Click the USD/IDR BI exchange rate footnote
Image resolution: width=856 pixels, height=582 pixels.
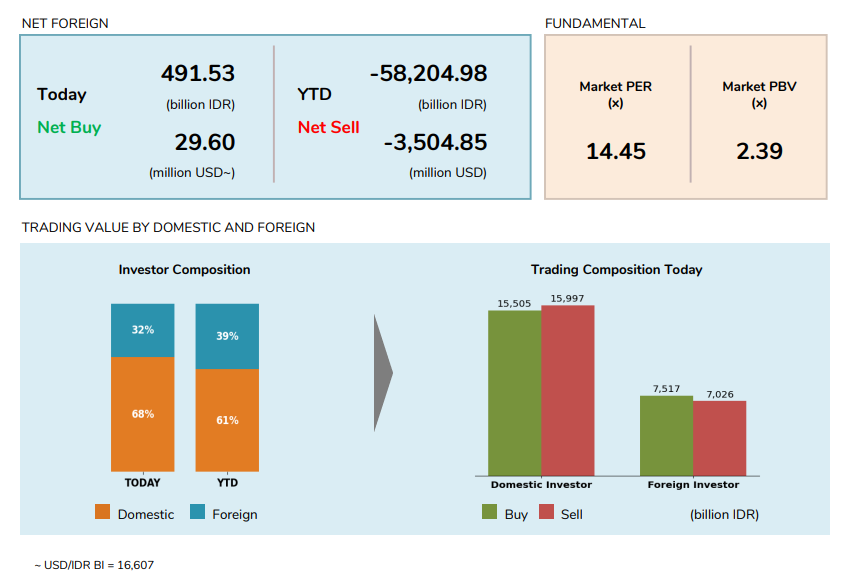tap(94, 565)
